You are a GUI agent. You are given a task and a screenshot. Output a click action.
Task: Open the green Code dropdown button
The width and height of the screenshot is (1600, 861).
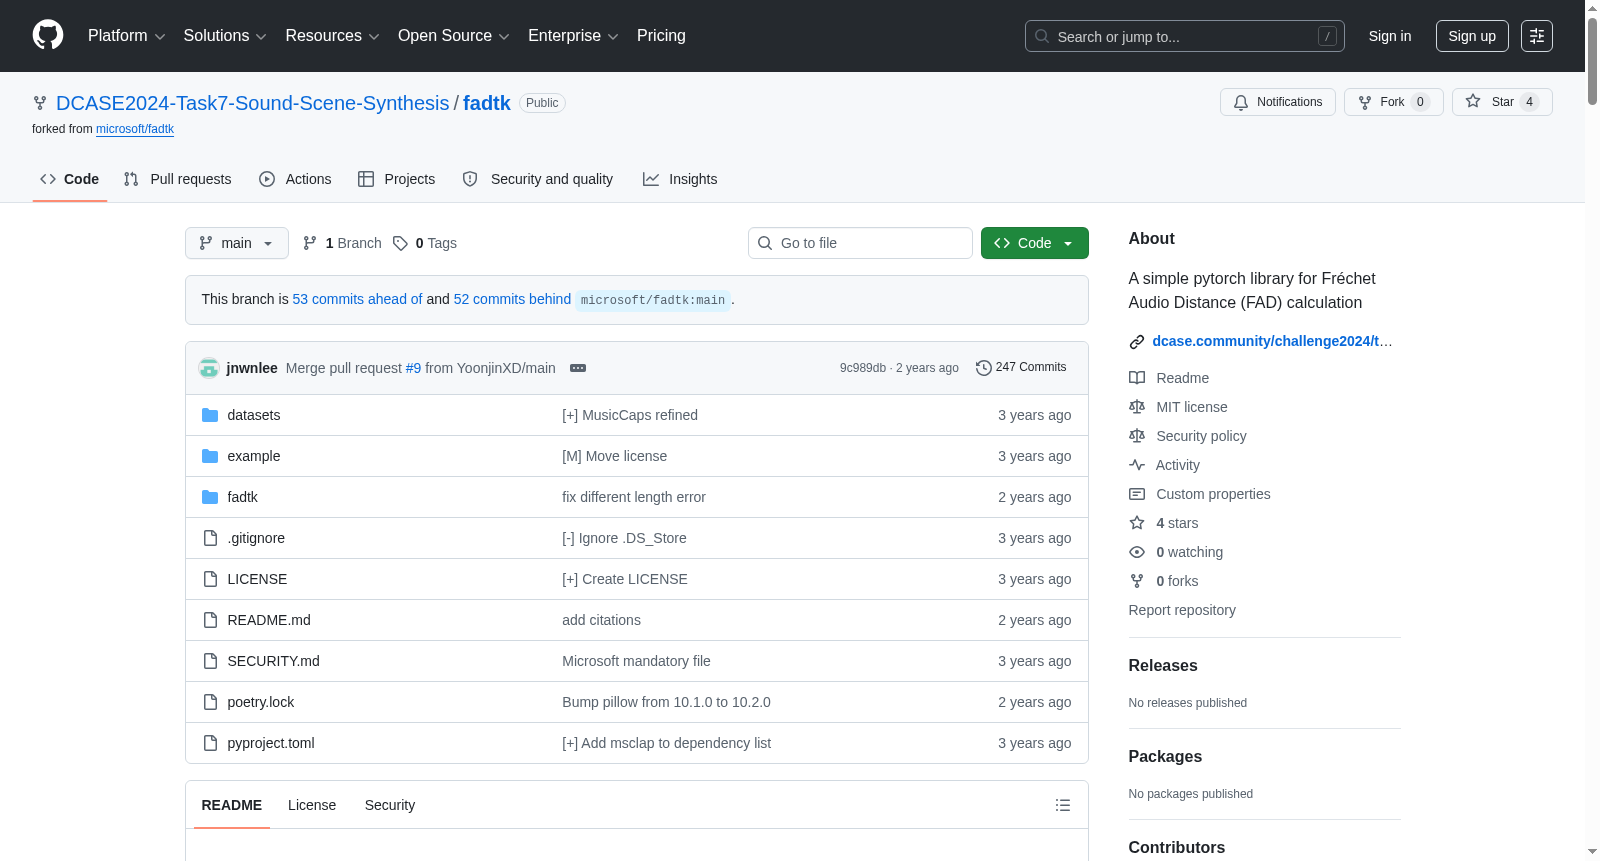[x=1035, y=243]
